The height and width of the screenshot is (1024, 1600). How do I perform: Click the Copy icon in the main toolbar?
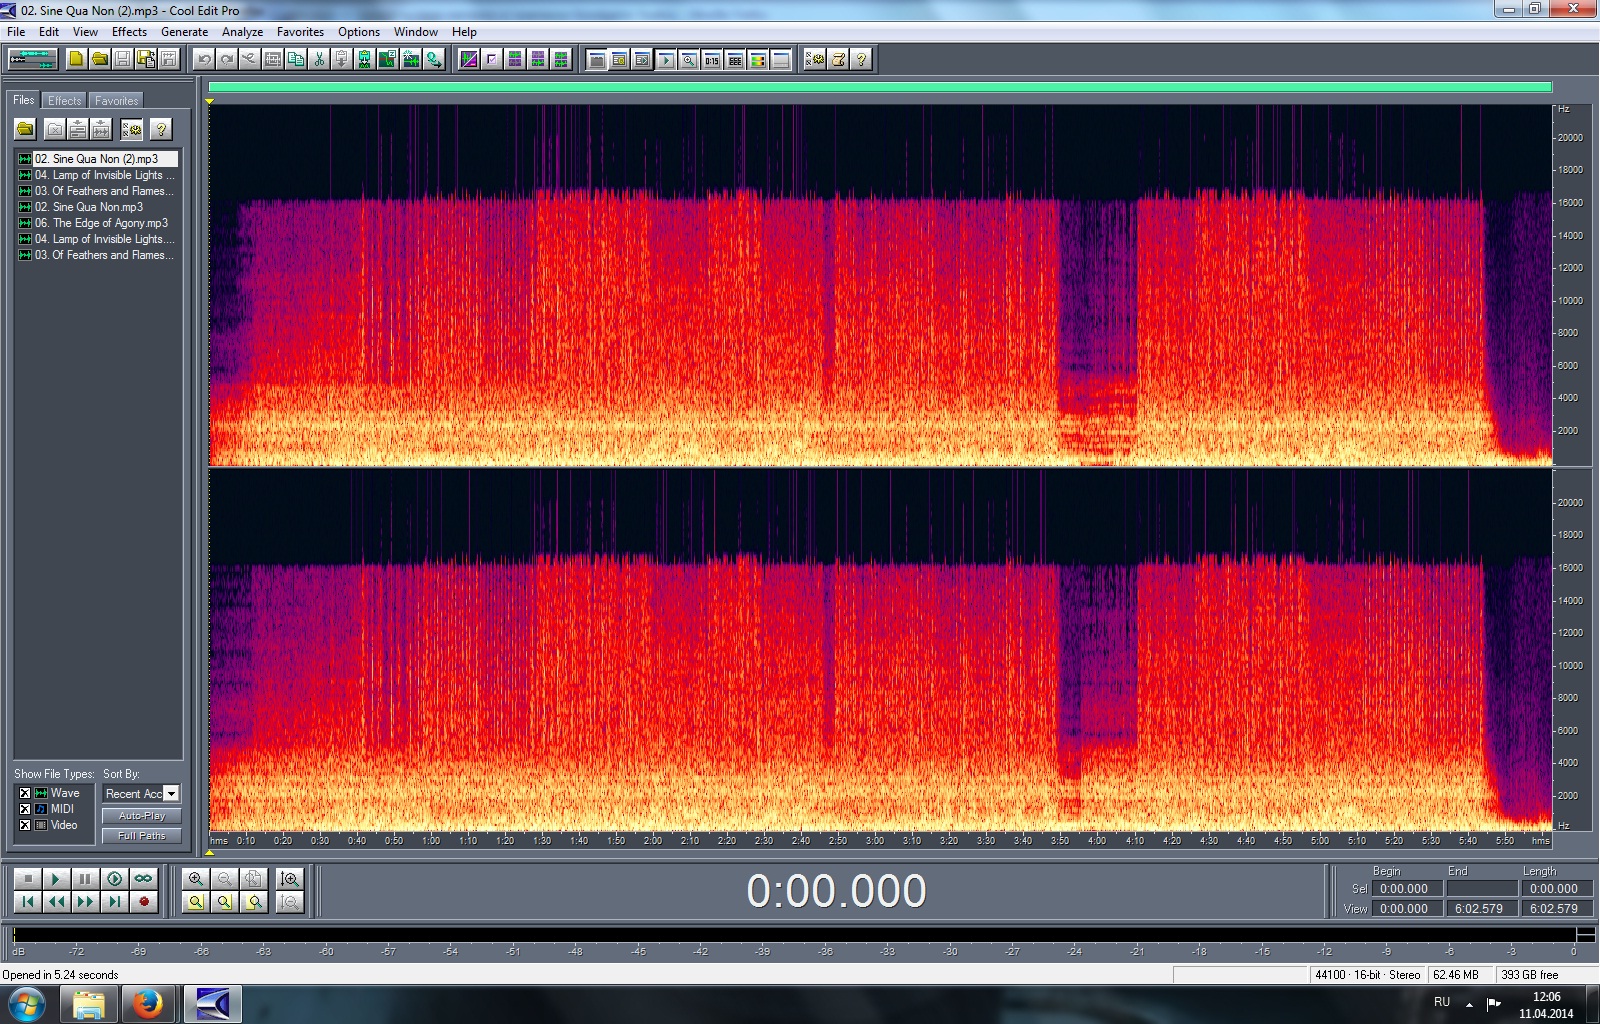click(x=296, y=59)
